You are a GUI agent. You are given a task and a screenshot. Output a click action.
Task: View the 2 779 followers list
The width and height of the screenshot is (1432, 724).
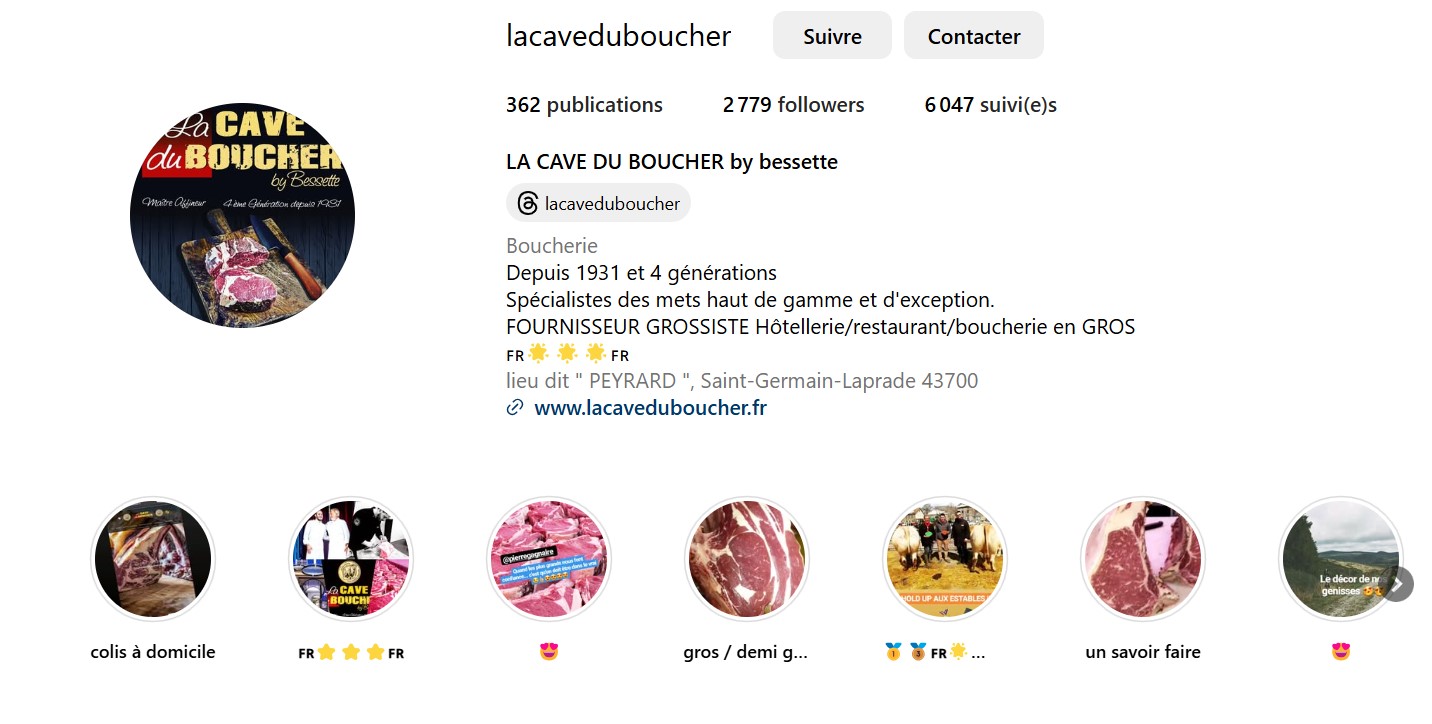click(x=793, y=105)
